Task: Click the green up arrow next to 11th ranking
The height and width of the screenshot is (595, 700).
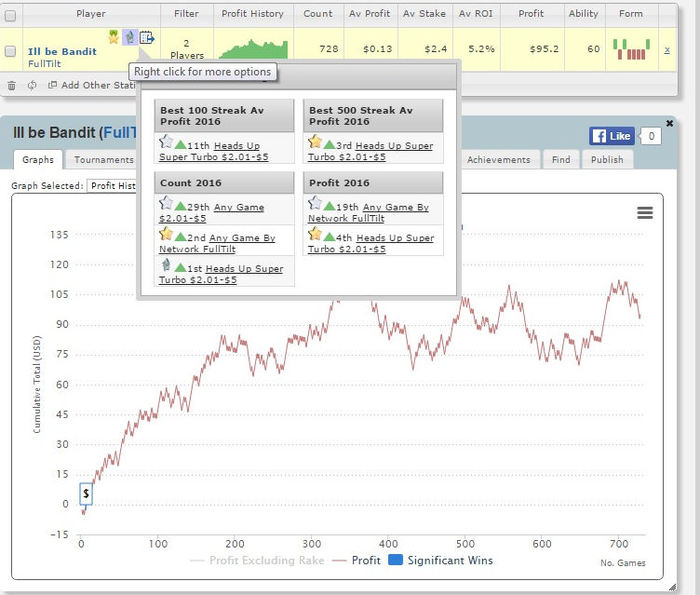Action: click(180, 145)
